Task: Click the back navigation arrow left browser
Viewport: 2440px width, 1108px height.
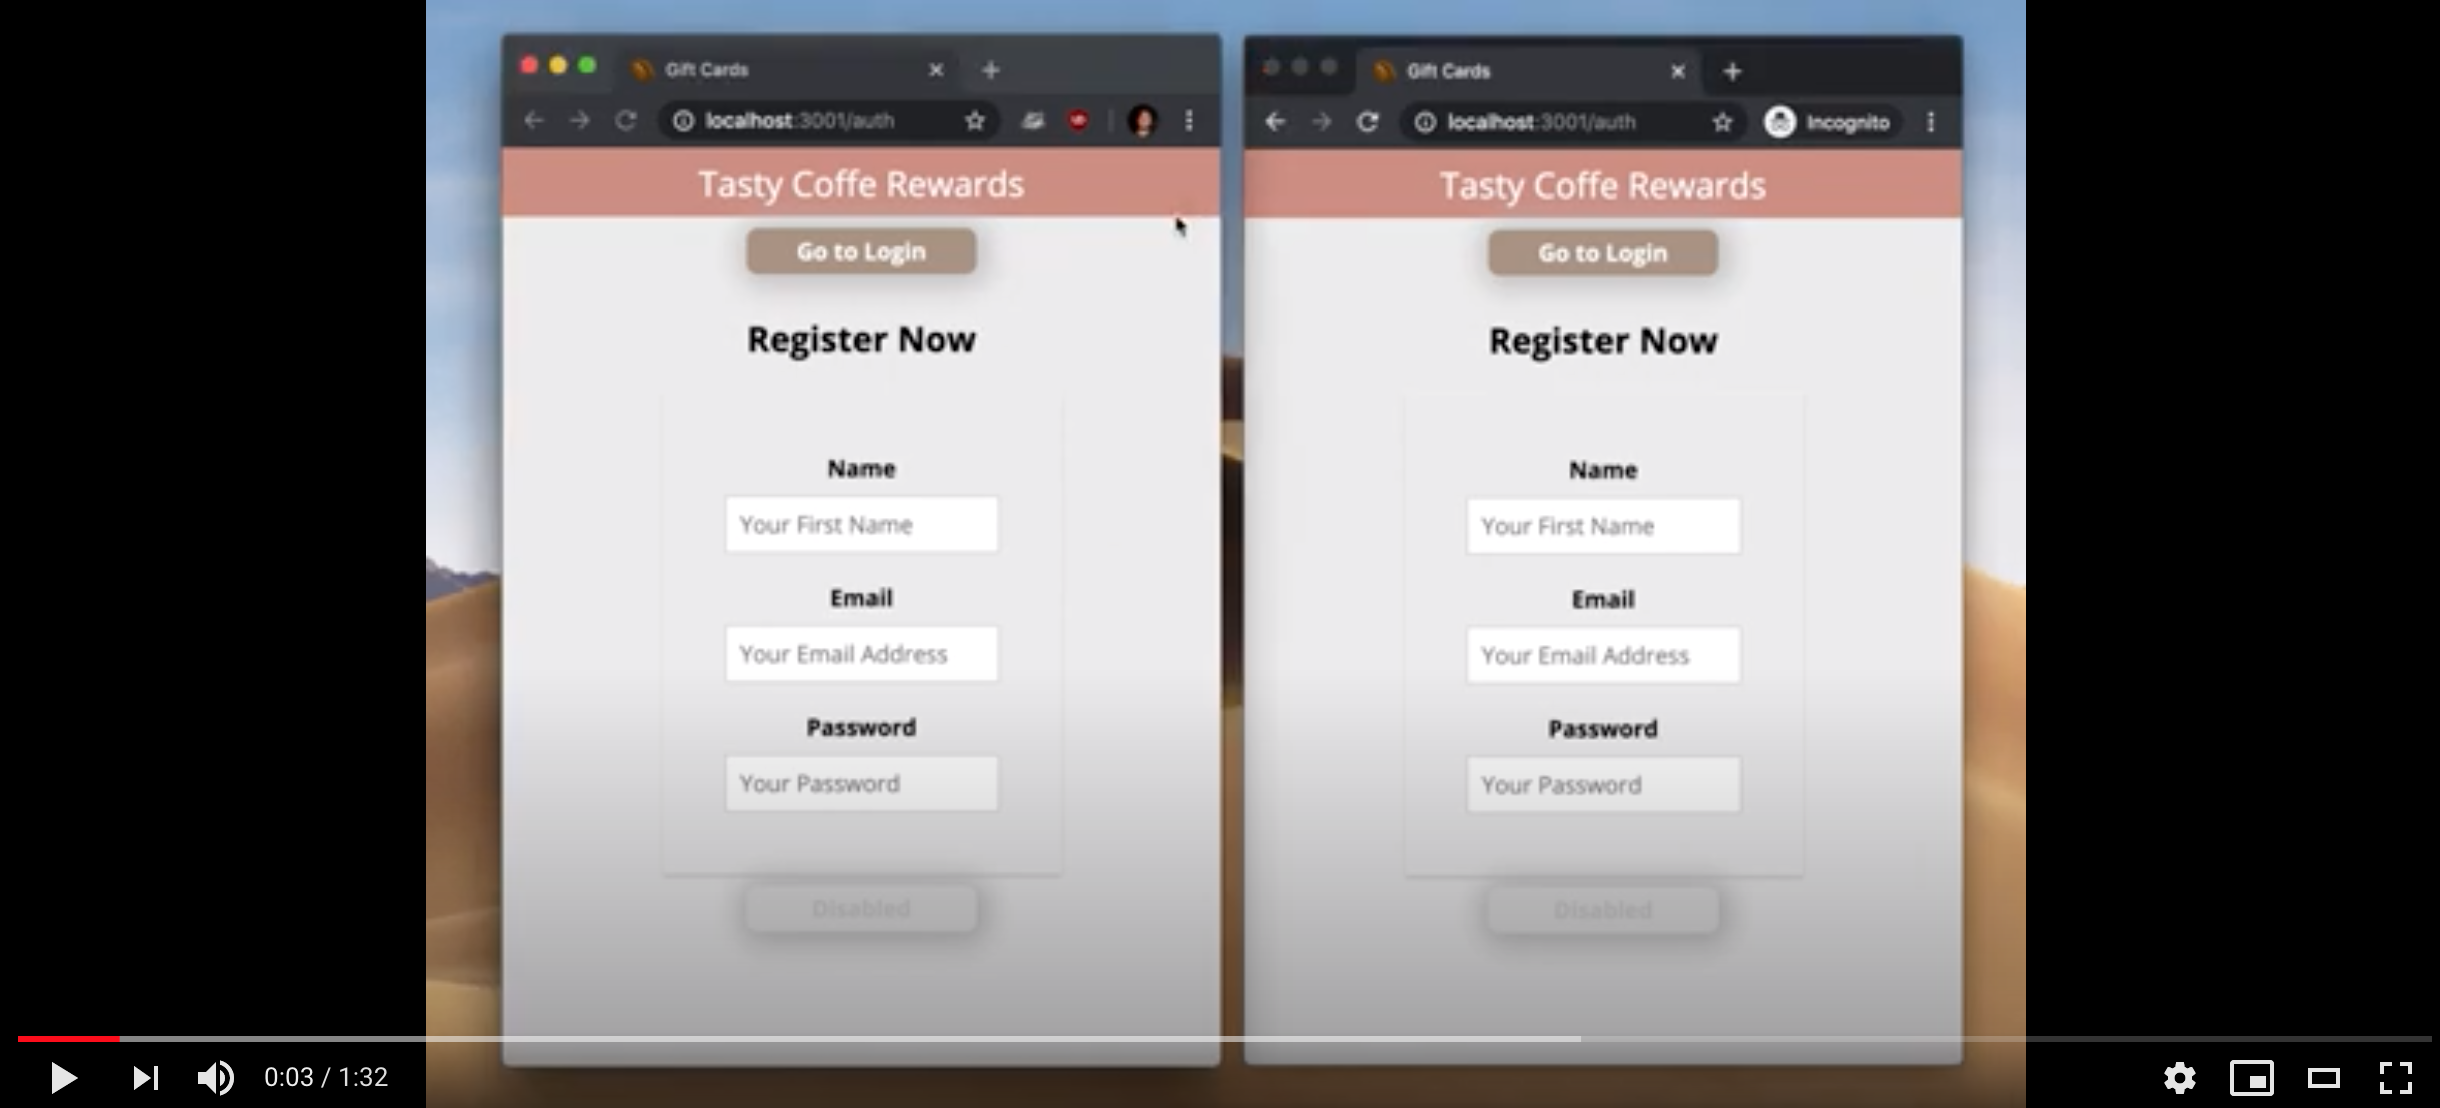Action: tap(534, 121)
